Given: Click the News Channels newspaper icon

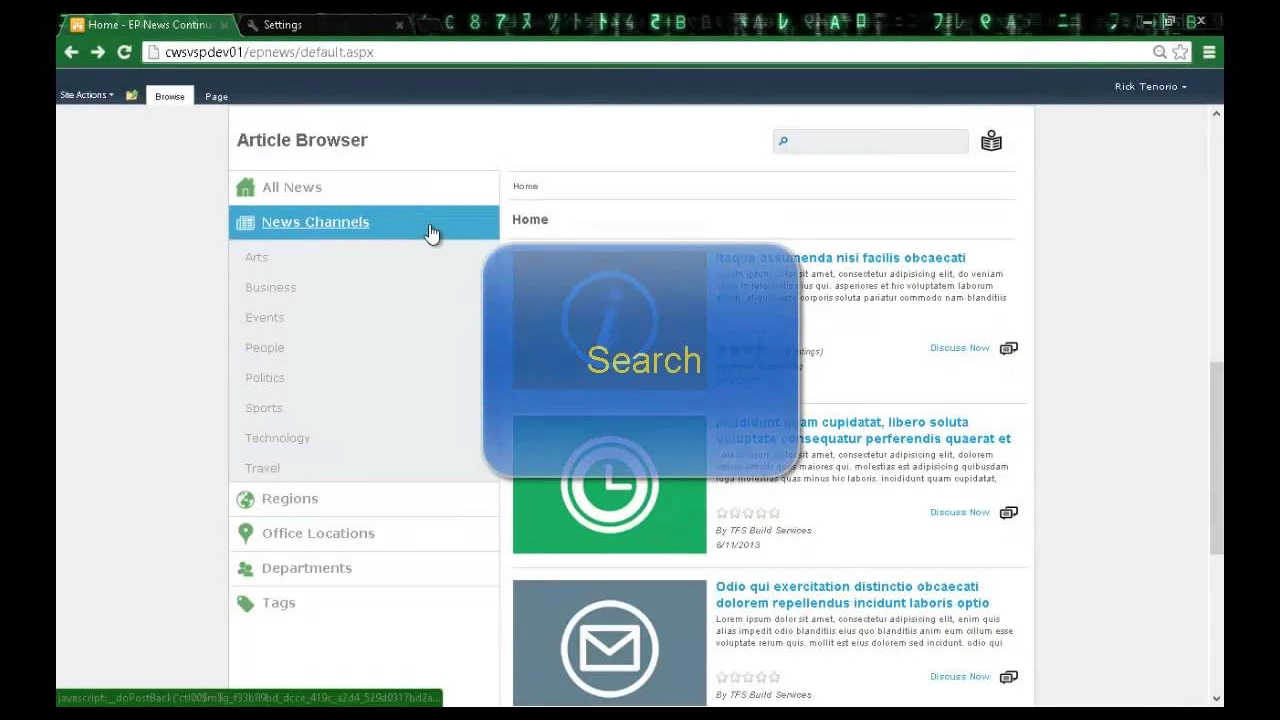Looking at the screenshot, I should tap(245, 223).
